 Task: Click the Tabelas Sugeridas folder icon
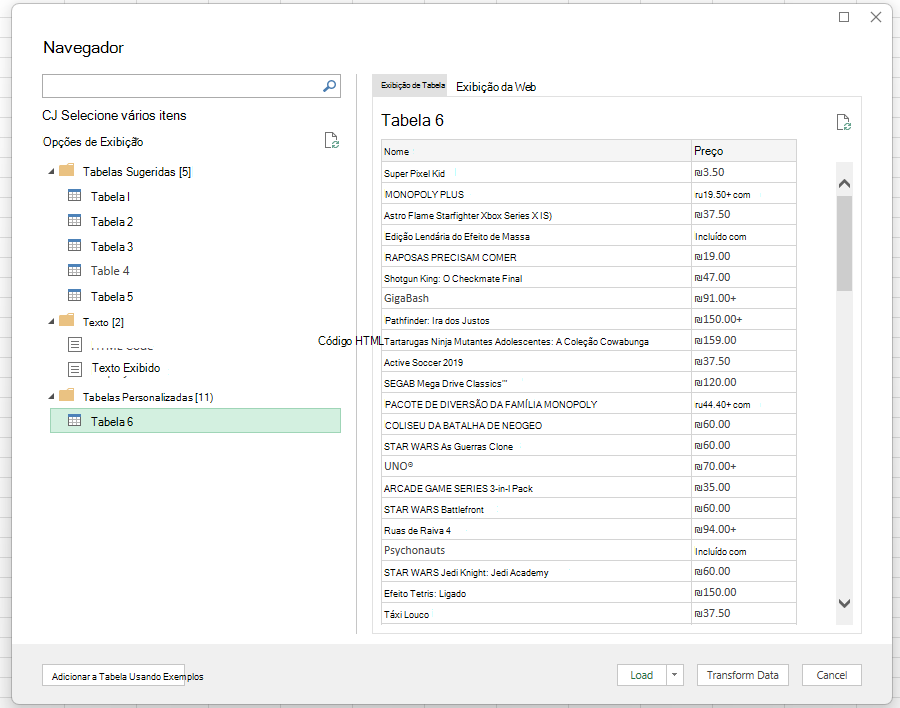coord(67,171)
